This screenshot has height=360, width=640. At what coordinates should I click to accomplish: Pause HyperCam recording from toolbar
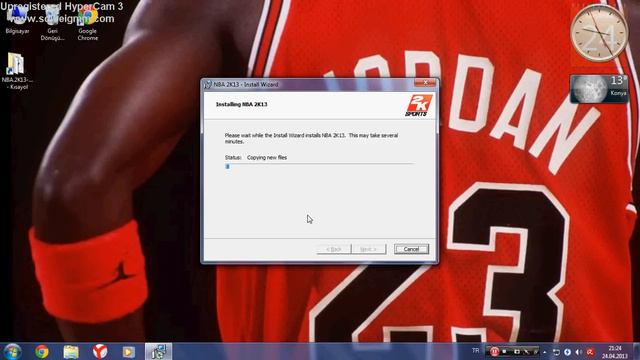click(x=494, y=351)
